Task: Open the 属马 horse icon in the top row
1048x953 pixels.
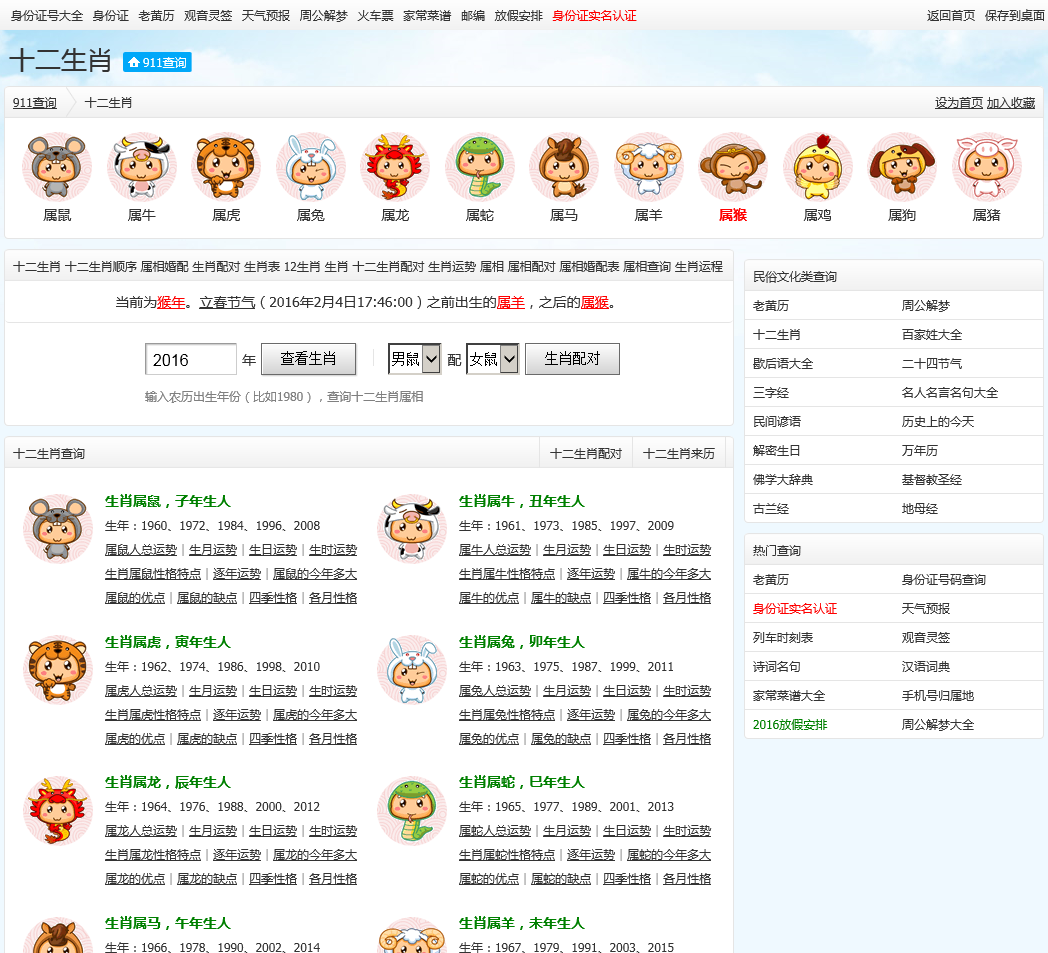Action: click(x=564, y=166)
